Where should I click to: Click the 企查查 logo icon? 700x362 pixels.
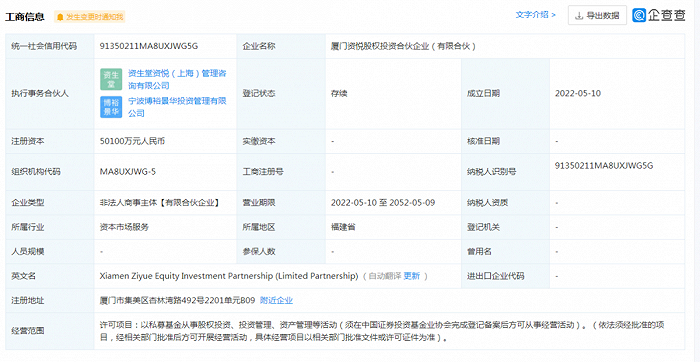(x=639, y=15)
